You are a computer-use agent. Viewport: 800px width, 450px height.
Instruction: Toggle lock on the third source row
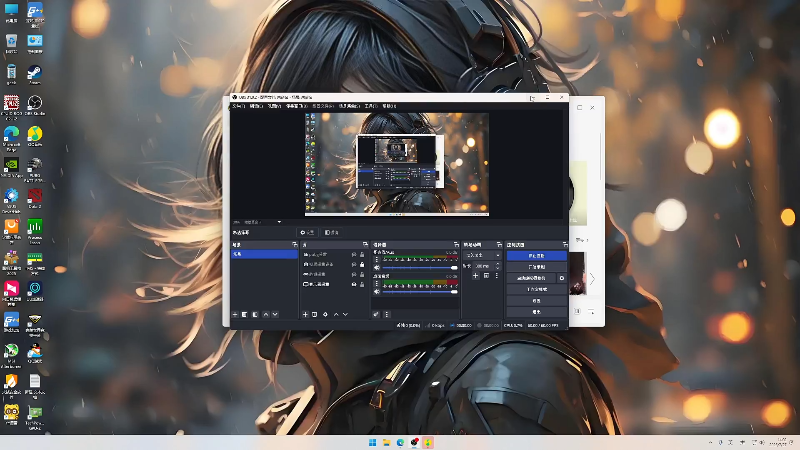(x=362, y=274)
